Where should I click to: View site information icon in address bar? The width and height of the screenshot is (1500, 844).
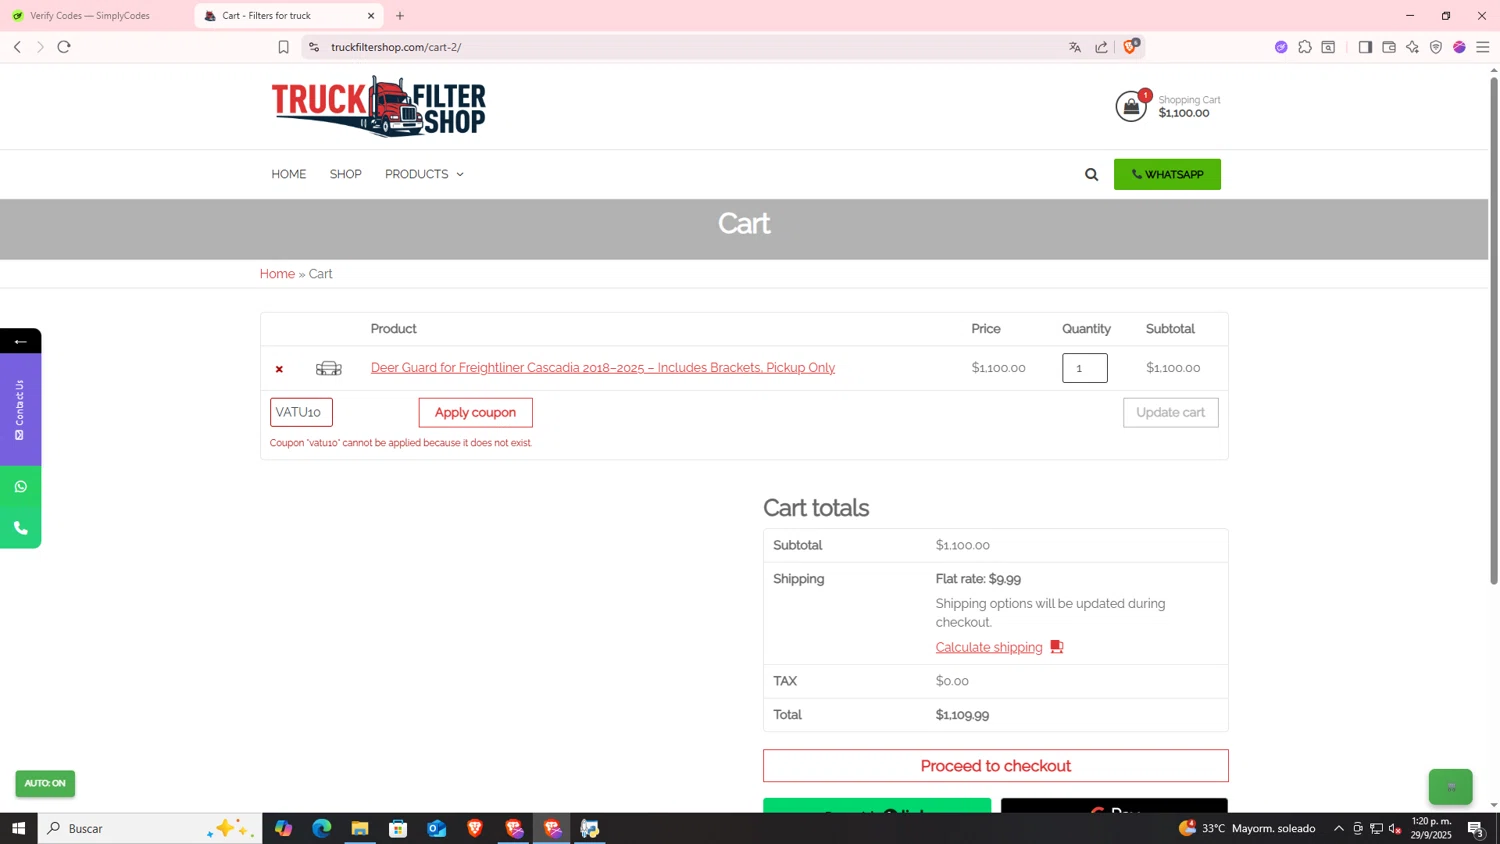coord(314,47)
